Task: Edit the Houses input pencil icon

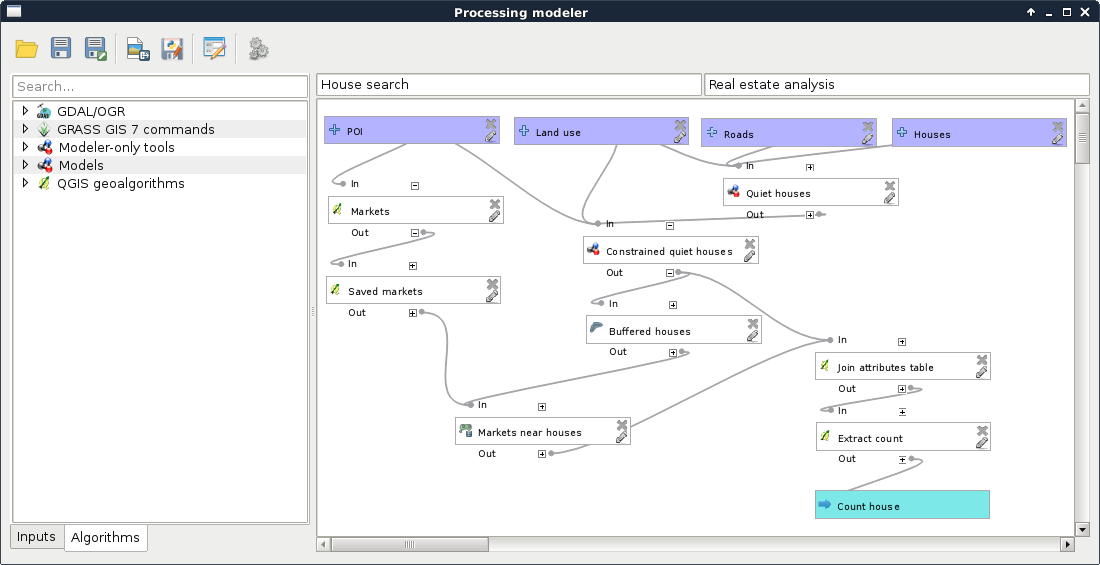Action: tap(1058, 139)
